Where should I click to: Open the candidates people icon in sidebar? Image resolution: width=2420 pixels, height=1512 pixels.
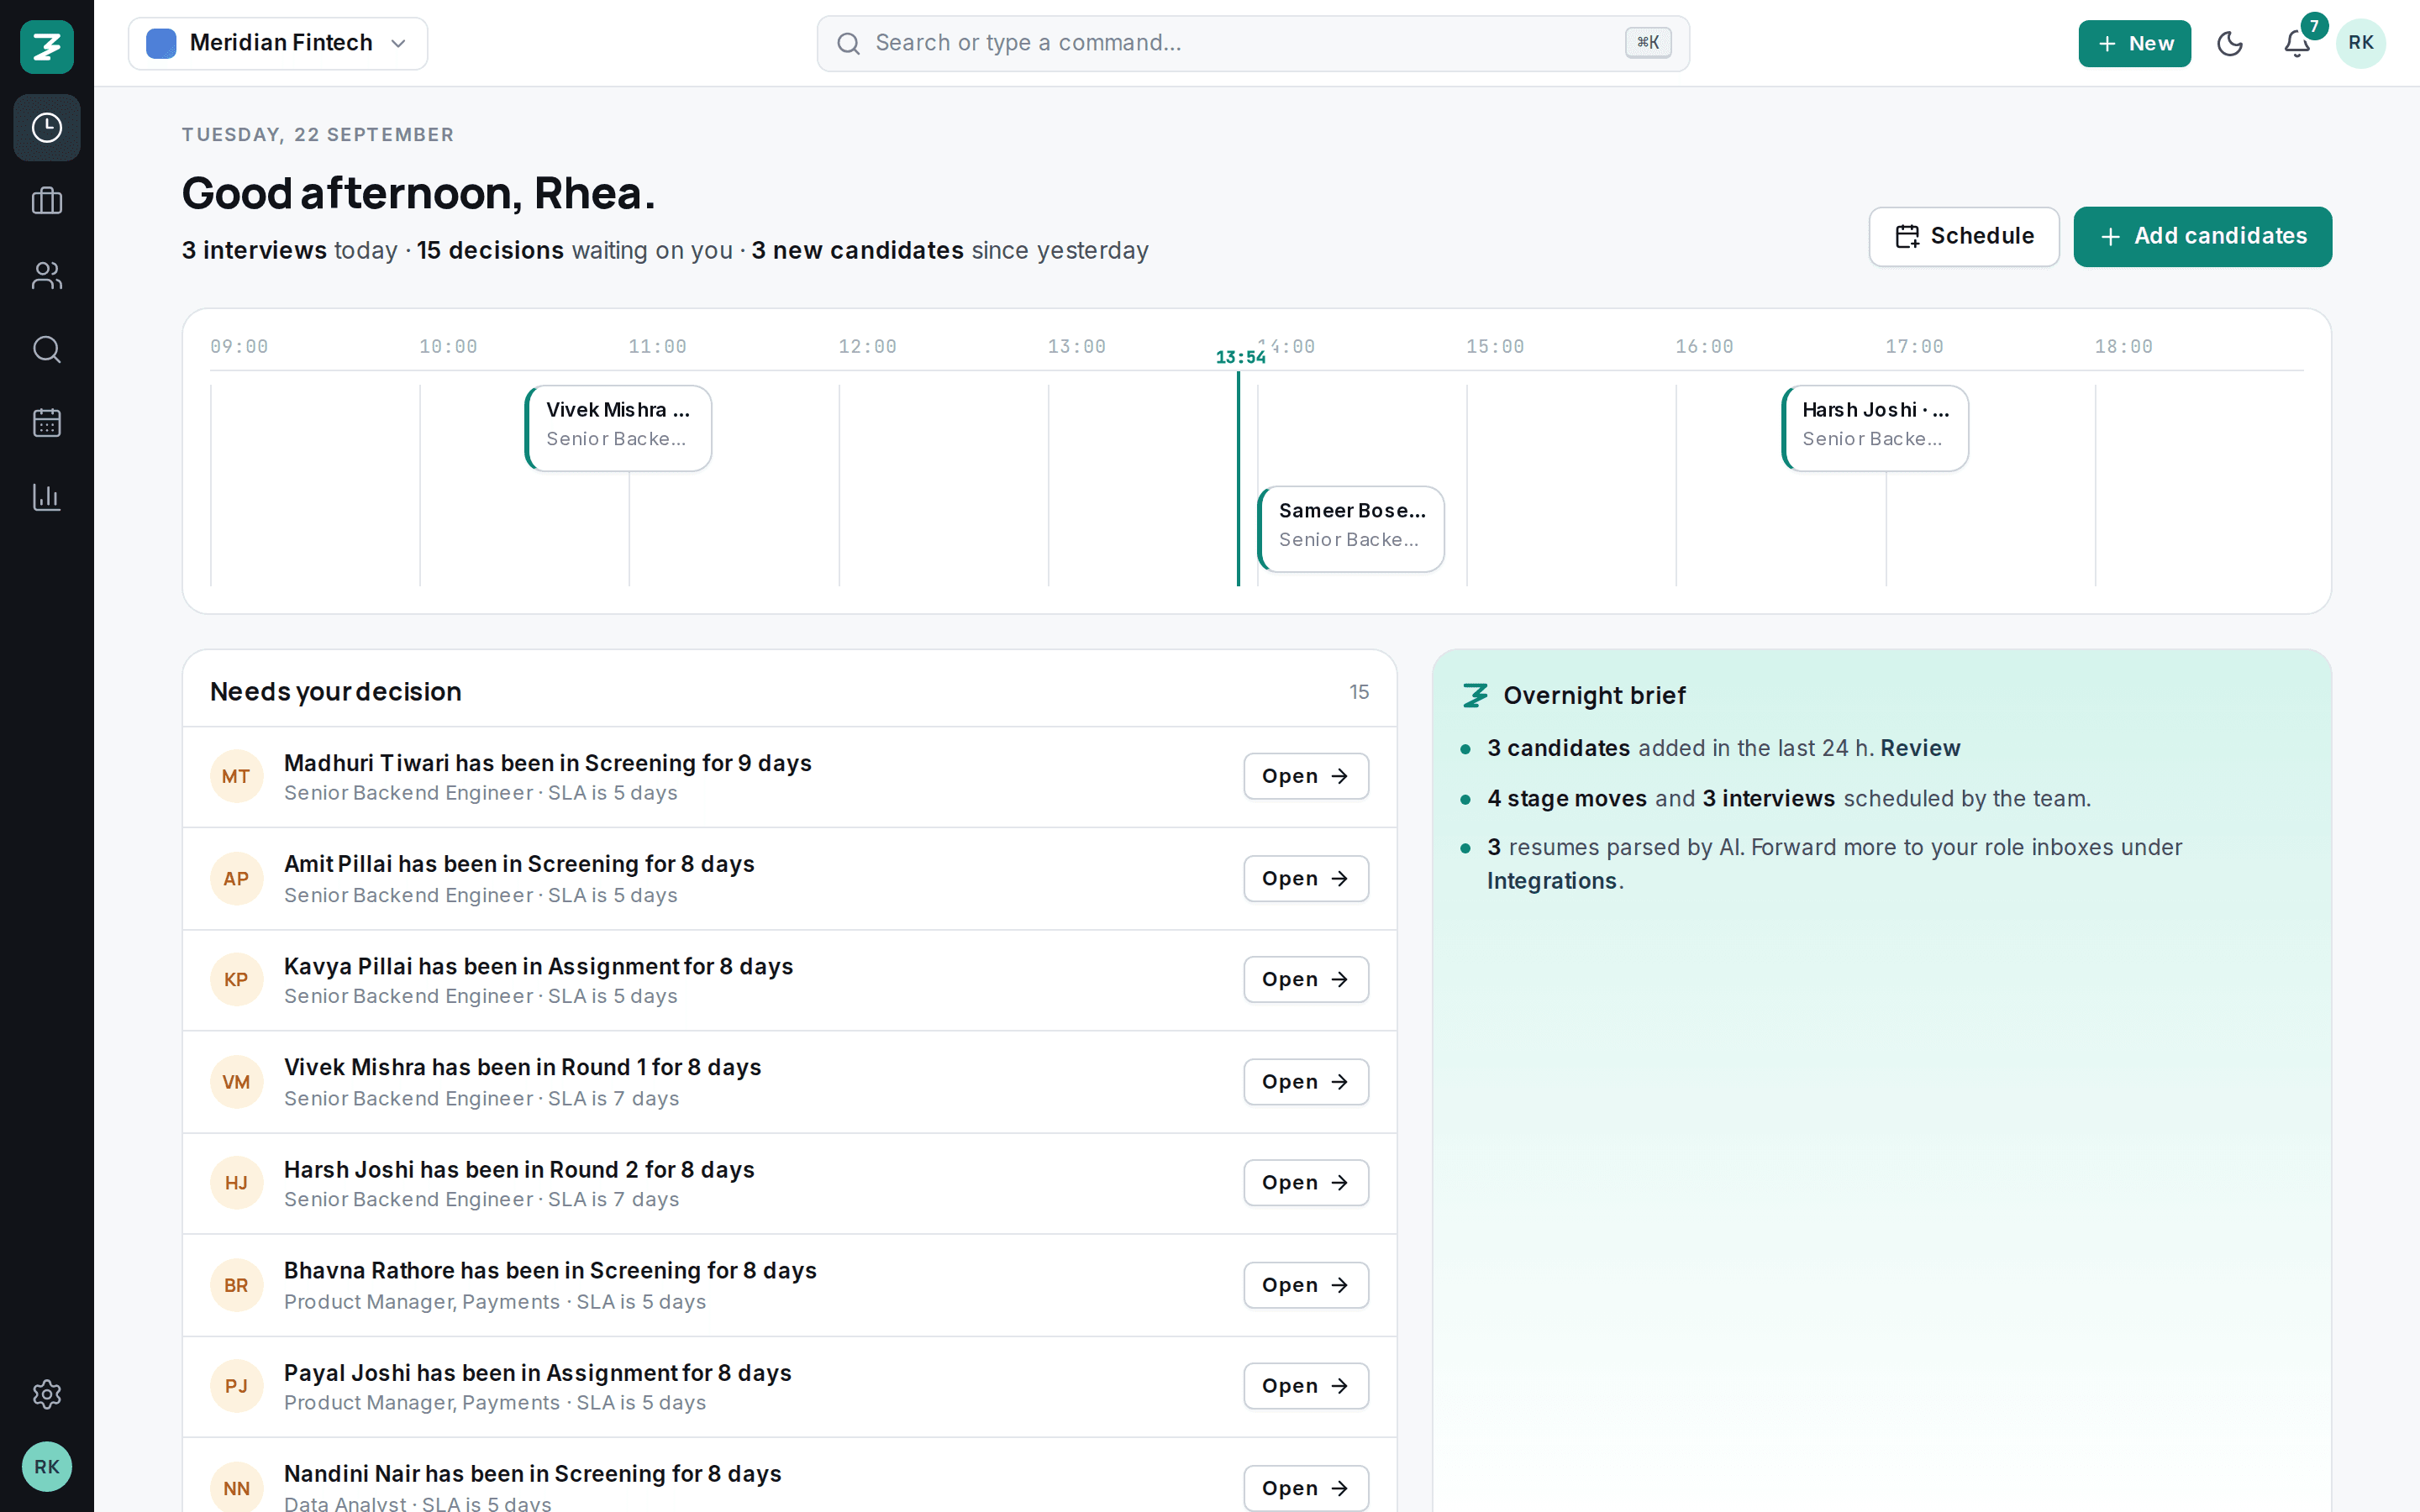tap(47, 275)
